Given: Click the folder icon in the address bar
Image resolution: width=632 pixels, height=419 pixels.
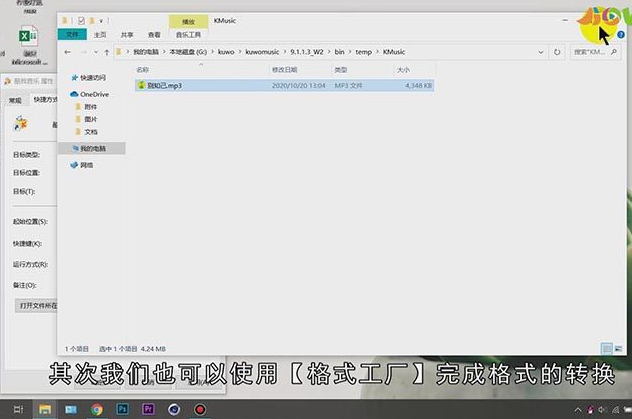Looking at the screenshot, I should pyautogui.click(x=119, y=52).
